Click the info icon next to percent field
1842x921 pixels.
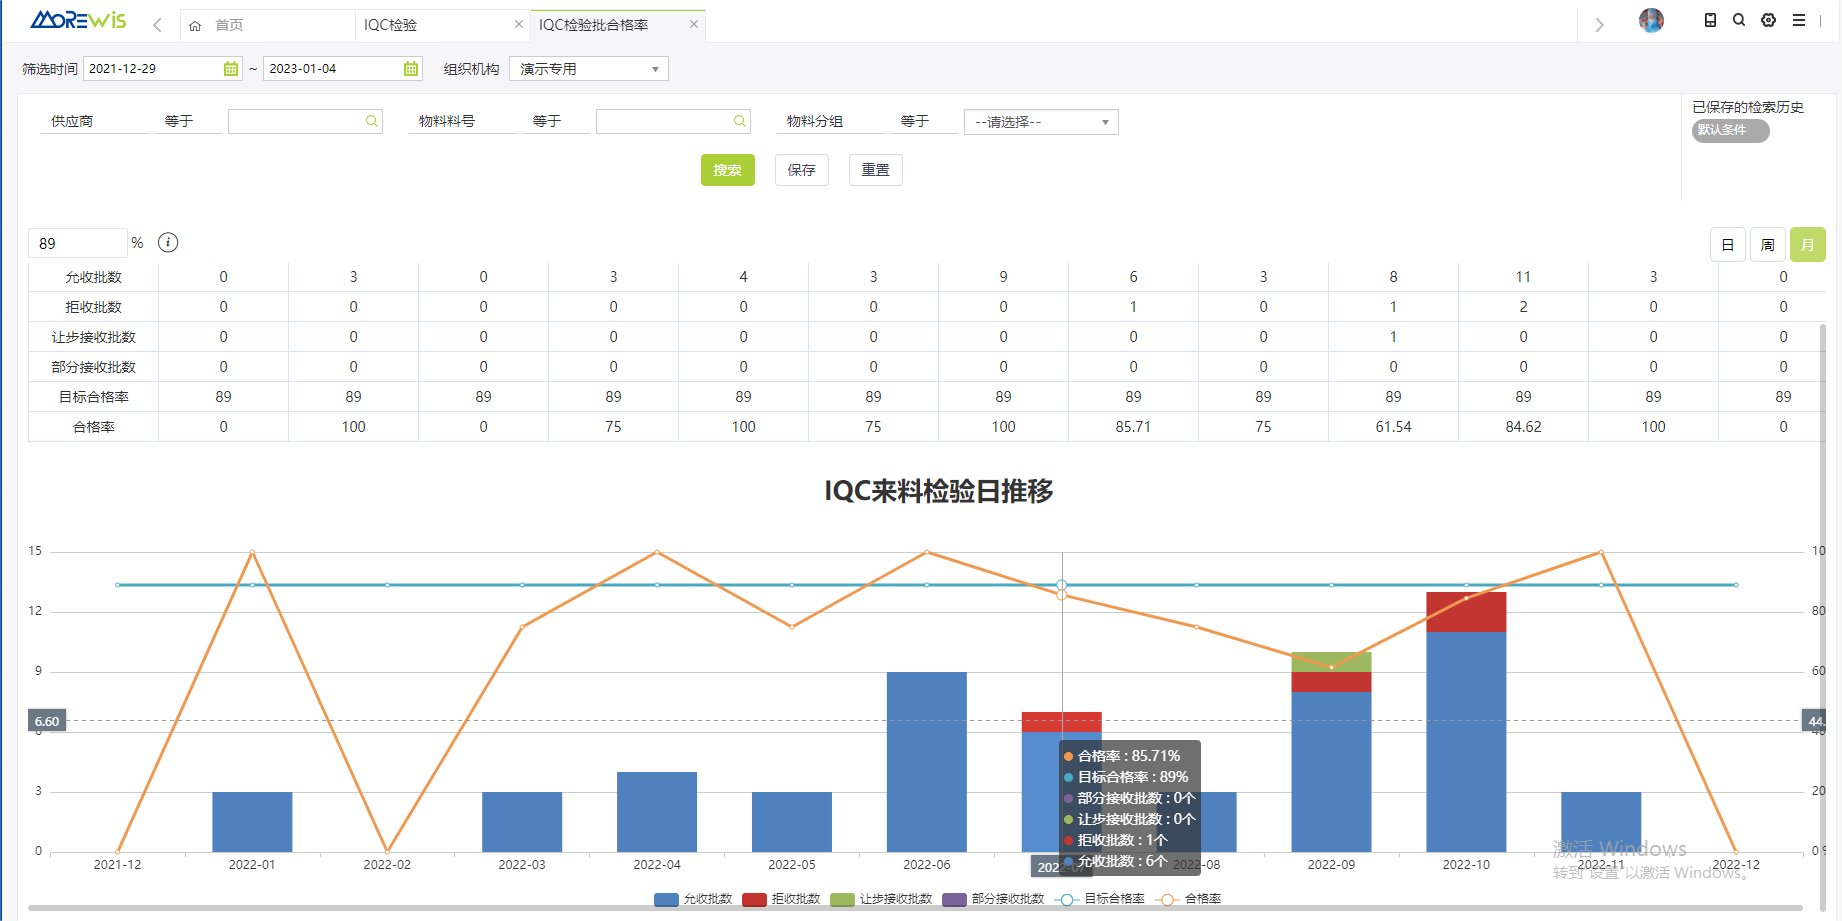168,243
